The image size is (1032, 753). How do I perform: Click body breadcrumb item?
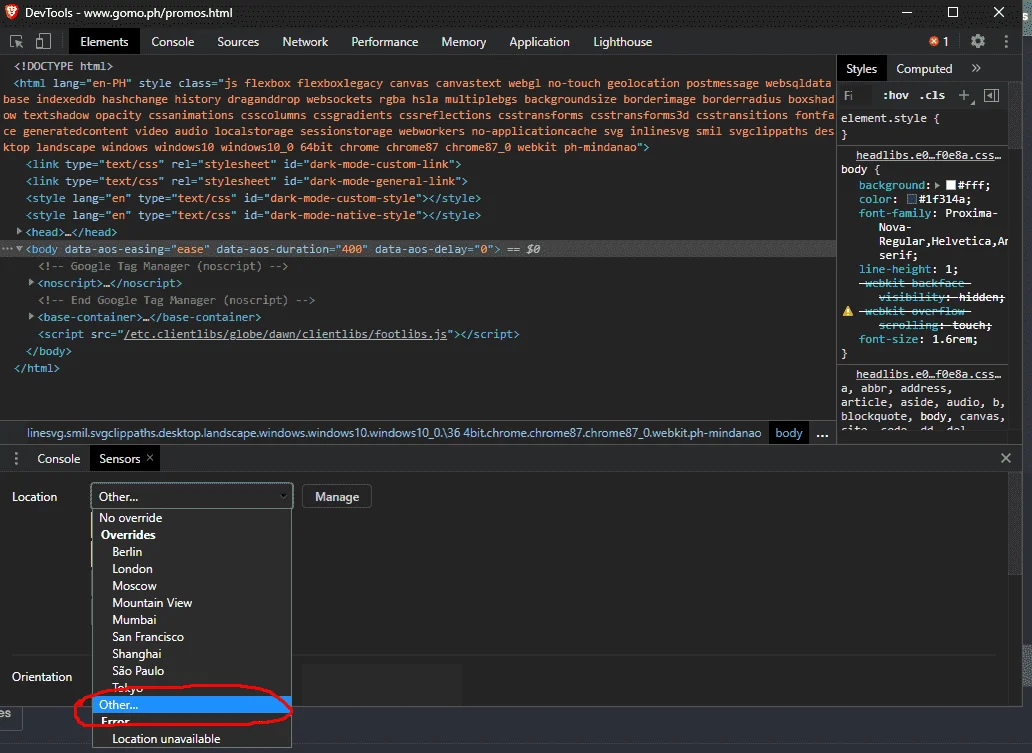point(788,433)
